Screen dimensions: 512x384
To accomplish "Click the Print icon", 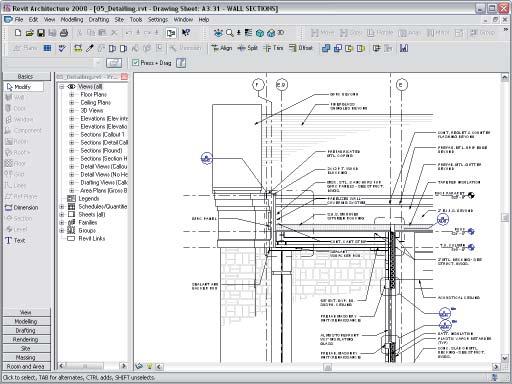I will click(x=64, y=33).
